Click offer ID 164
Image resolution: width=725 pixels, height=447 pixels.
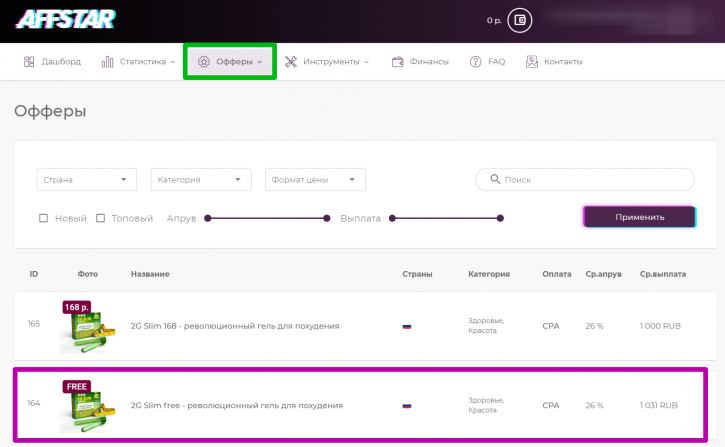point(34,403)
